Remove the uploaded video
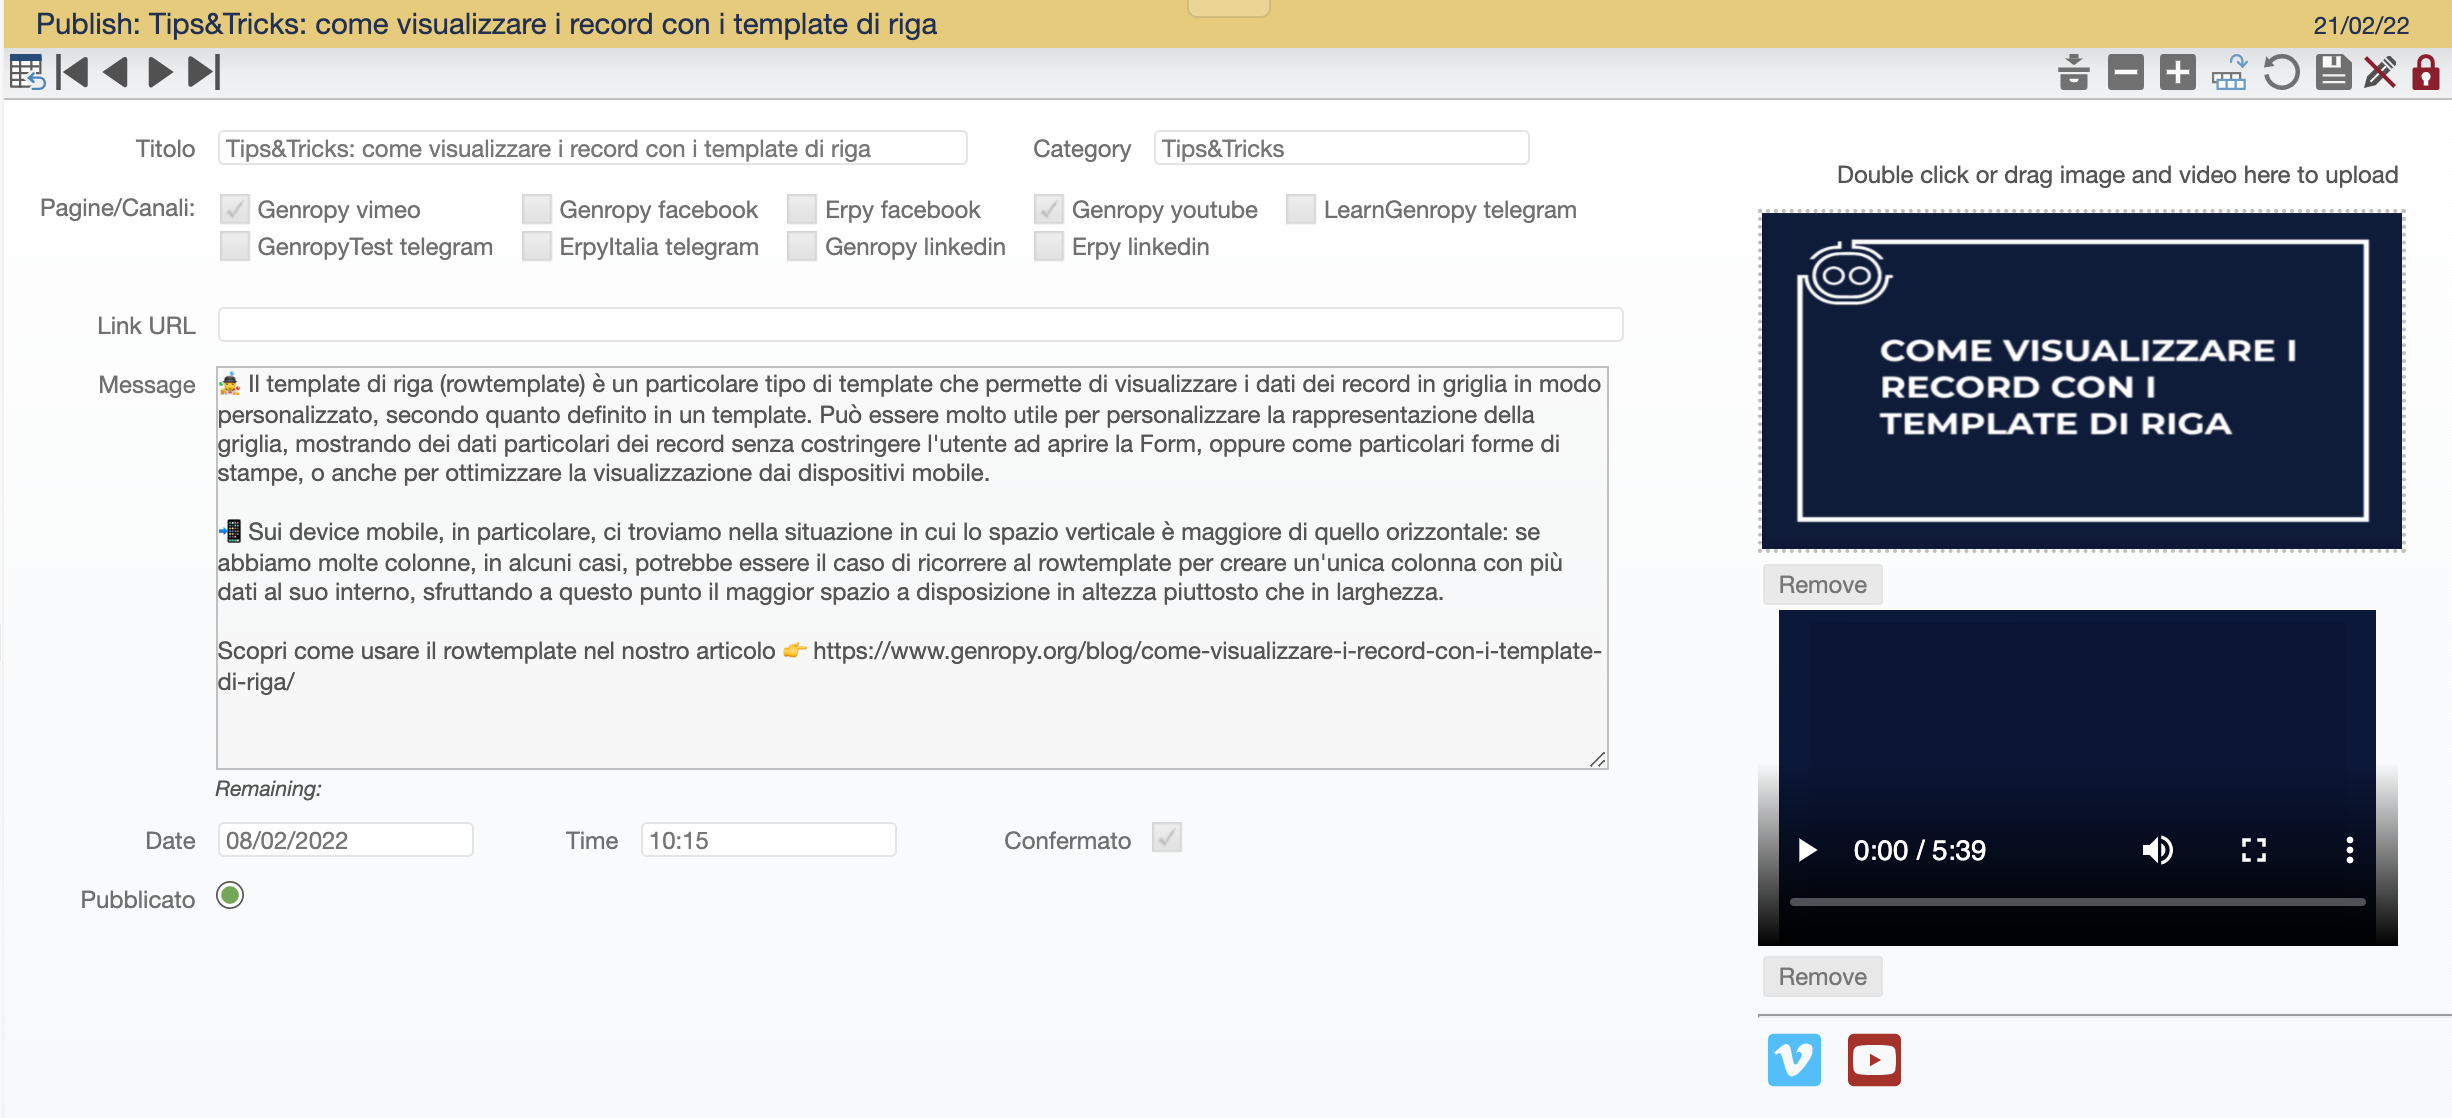 [x=1822, y=977]
